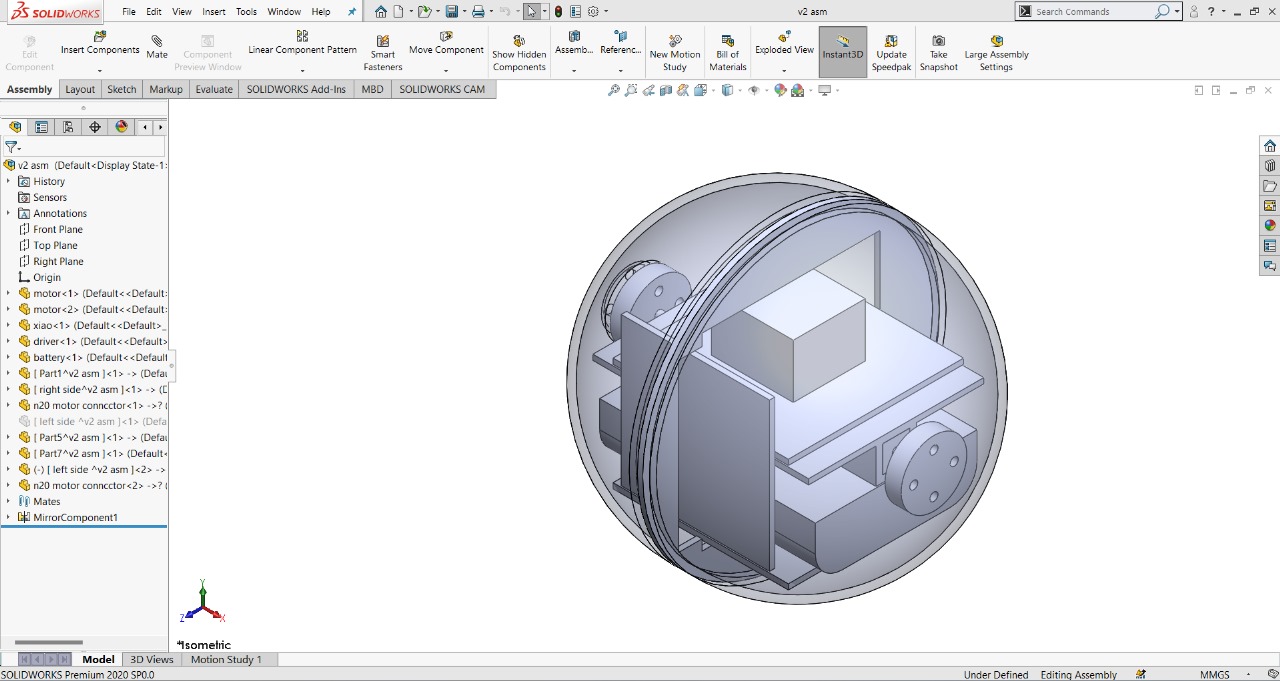Open Large Assembly Settings

tap(996, 53)
